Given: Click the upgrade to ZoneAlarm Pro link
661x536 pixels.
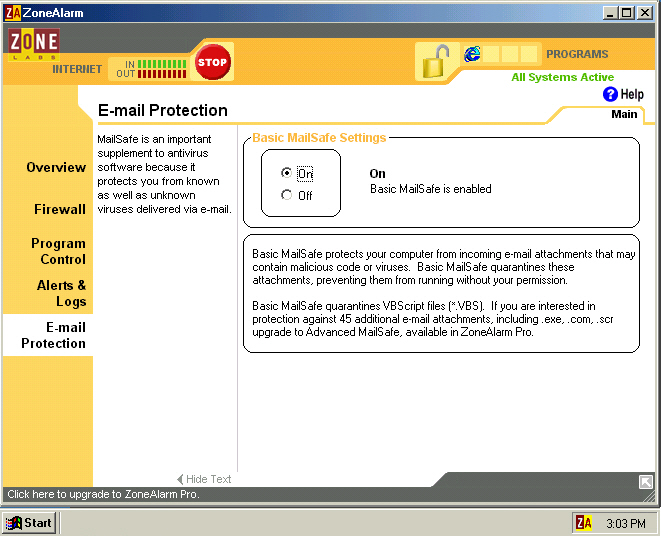Looking at the screenshot, I should [103, 494].
